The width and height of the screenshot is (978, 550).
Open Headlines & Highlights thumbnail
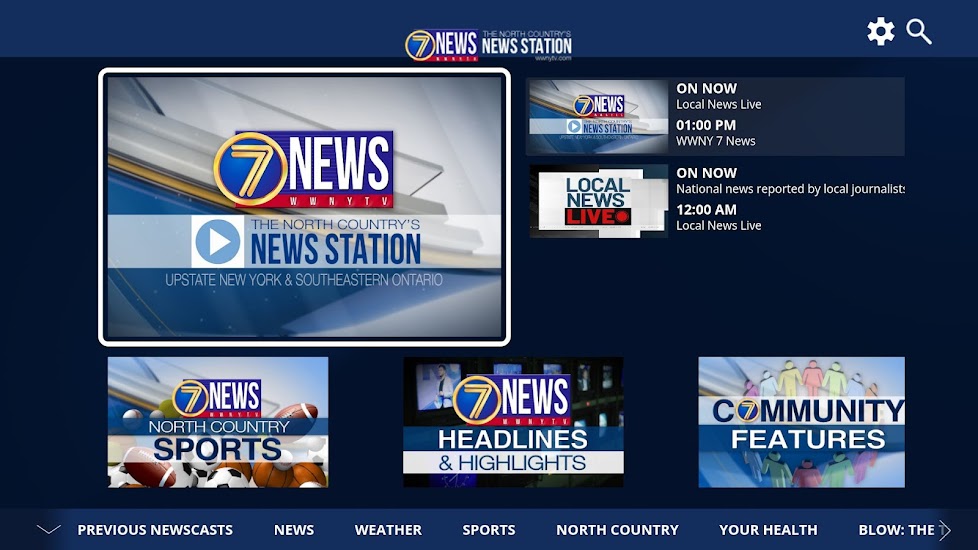point(513,422)
